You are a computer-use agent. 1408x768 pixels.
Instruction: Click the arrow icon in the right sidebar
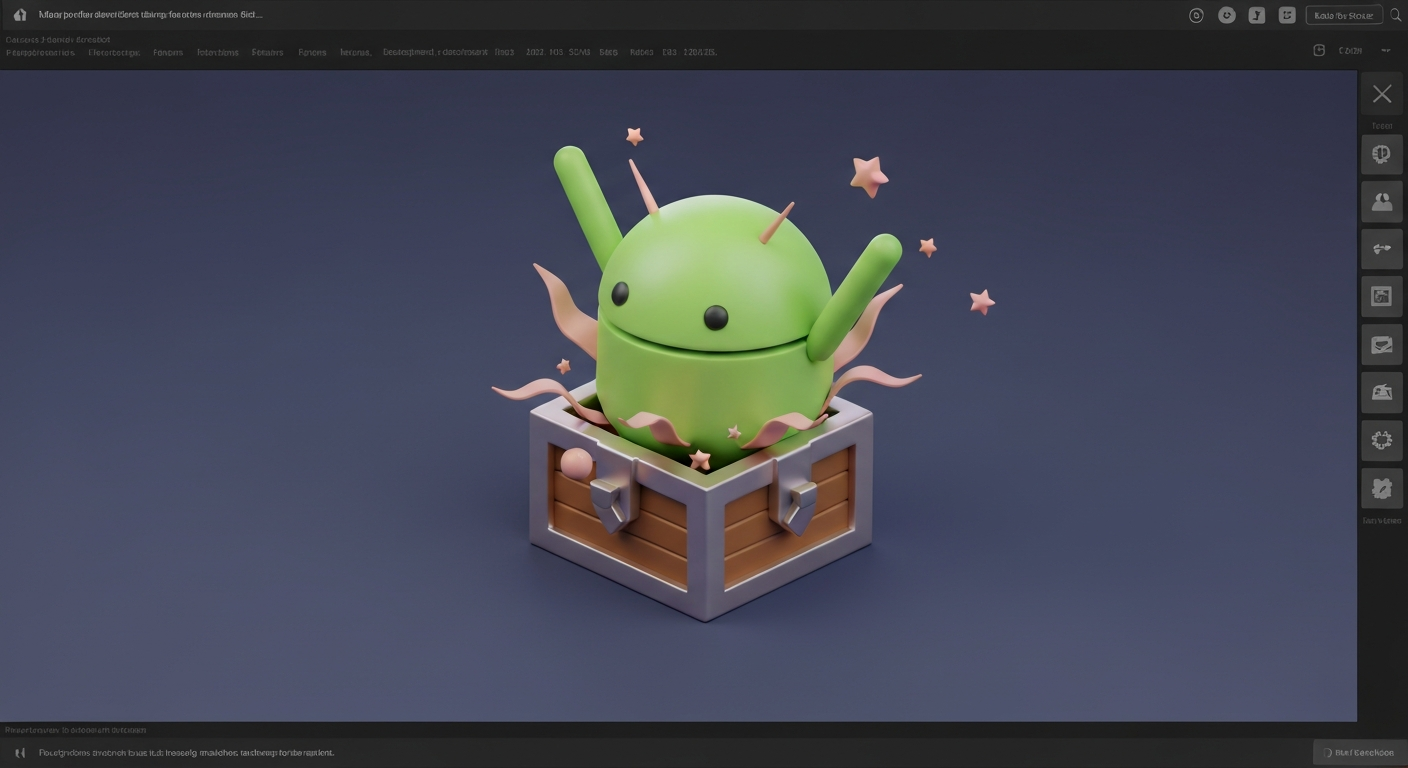1381,249
